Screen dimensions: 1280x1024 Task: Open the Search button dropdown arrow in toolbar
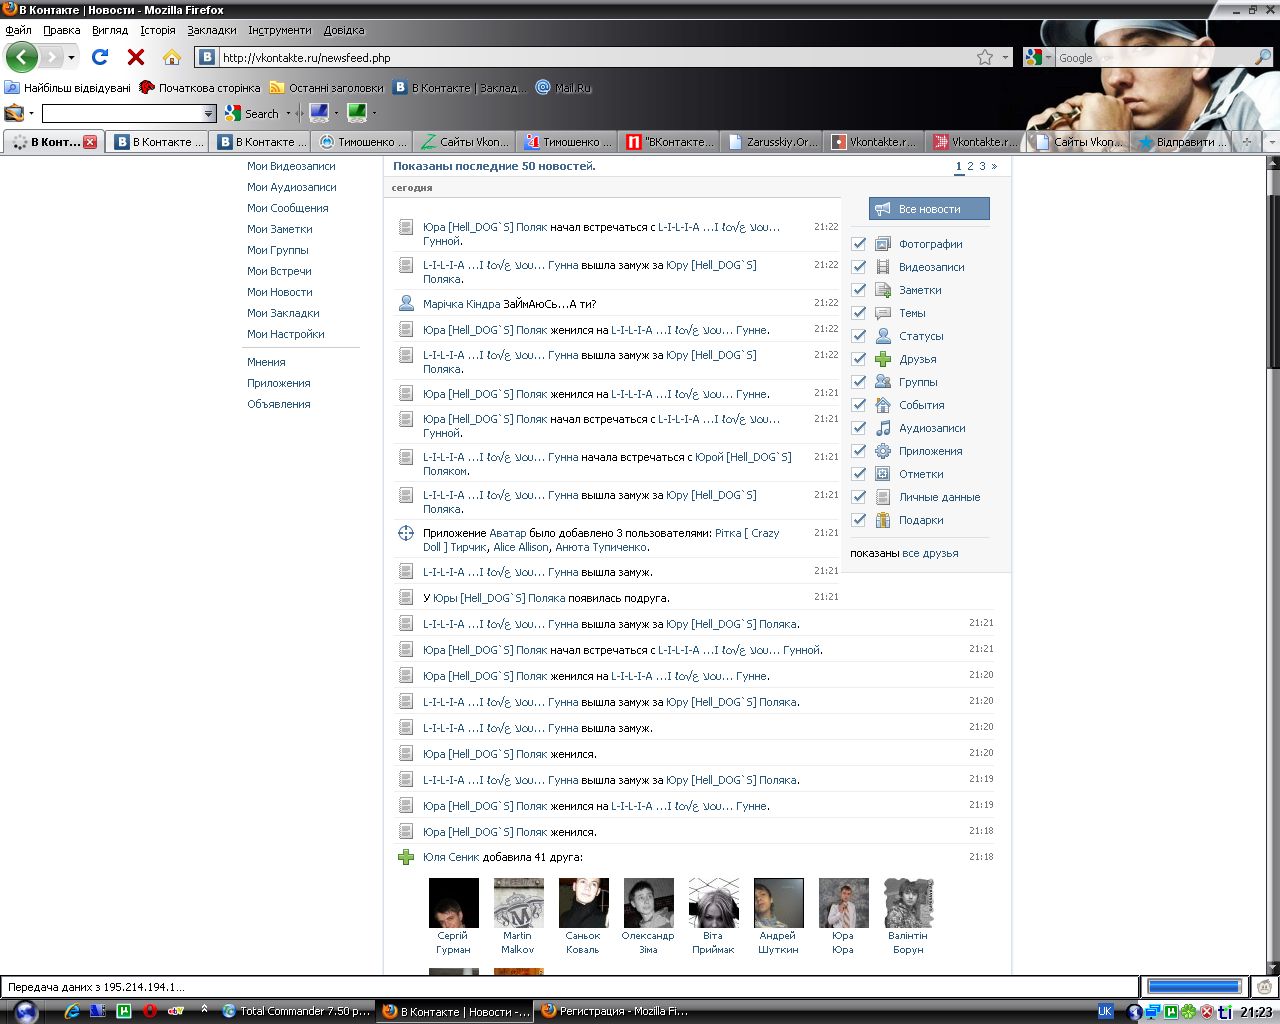(x=288, y=113)
